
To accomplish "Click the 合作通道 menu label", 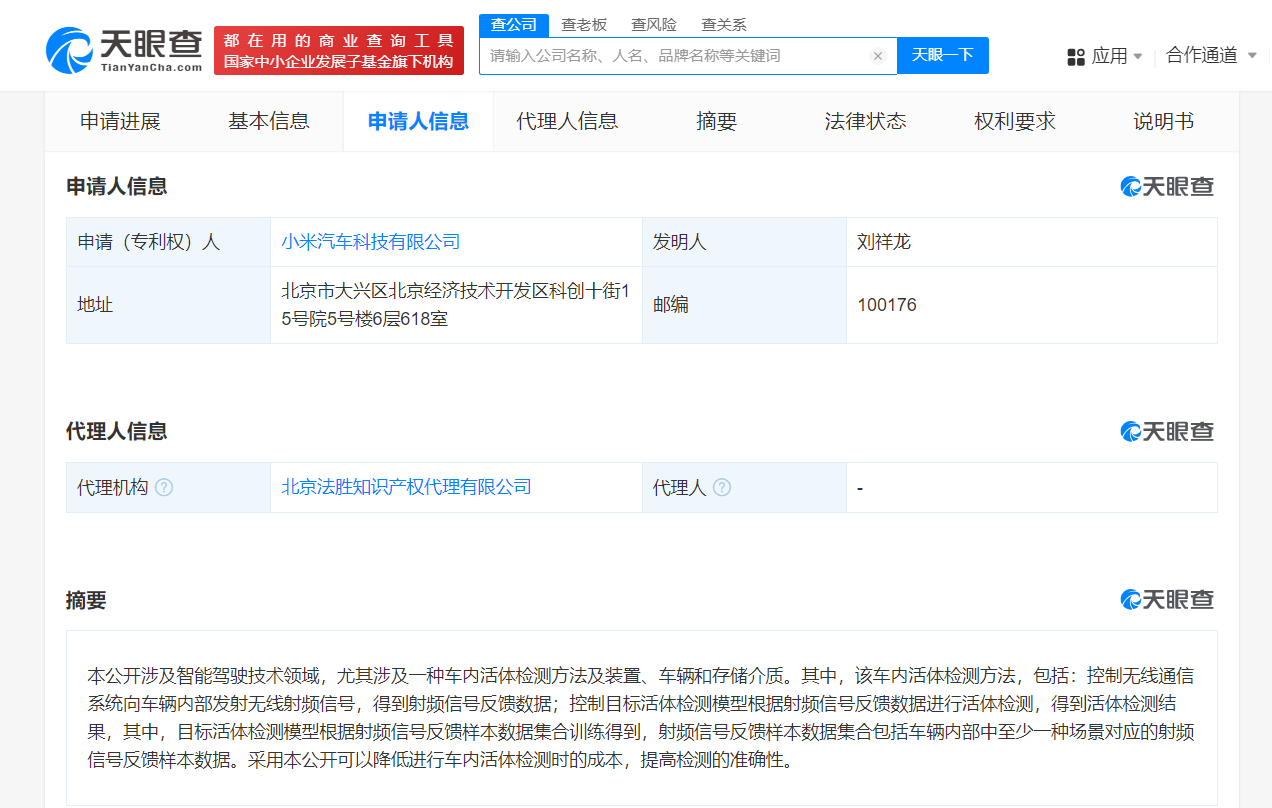I will coord(1203,55).
